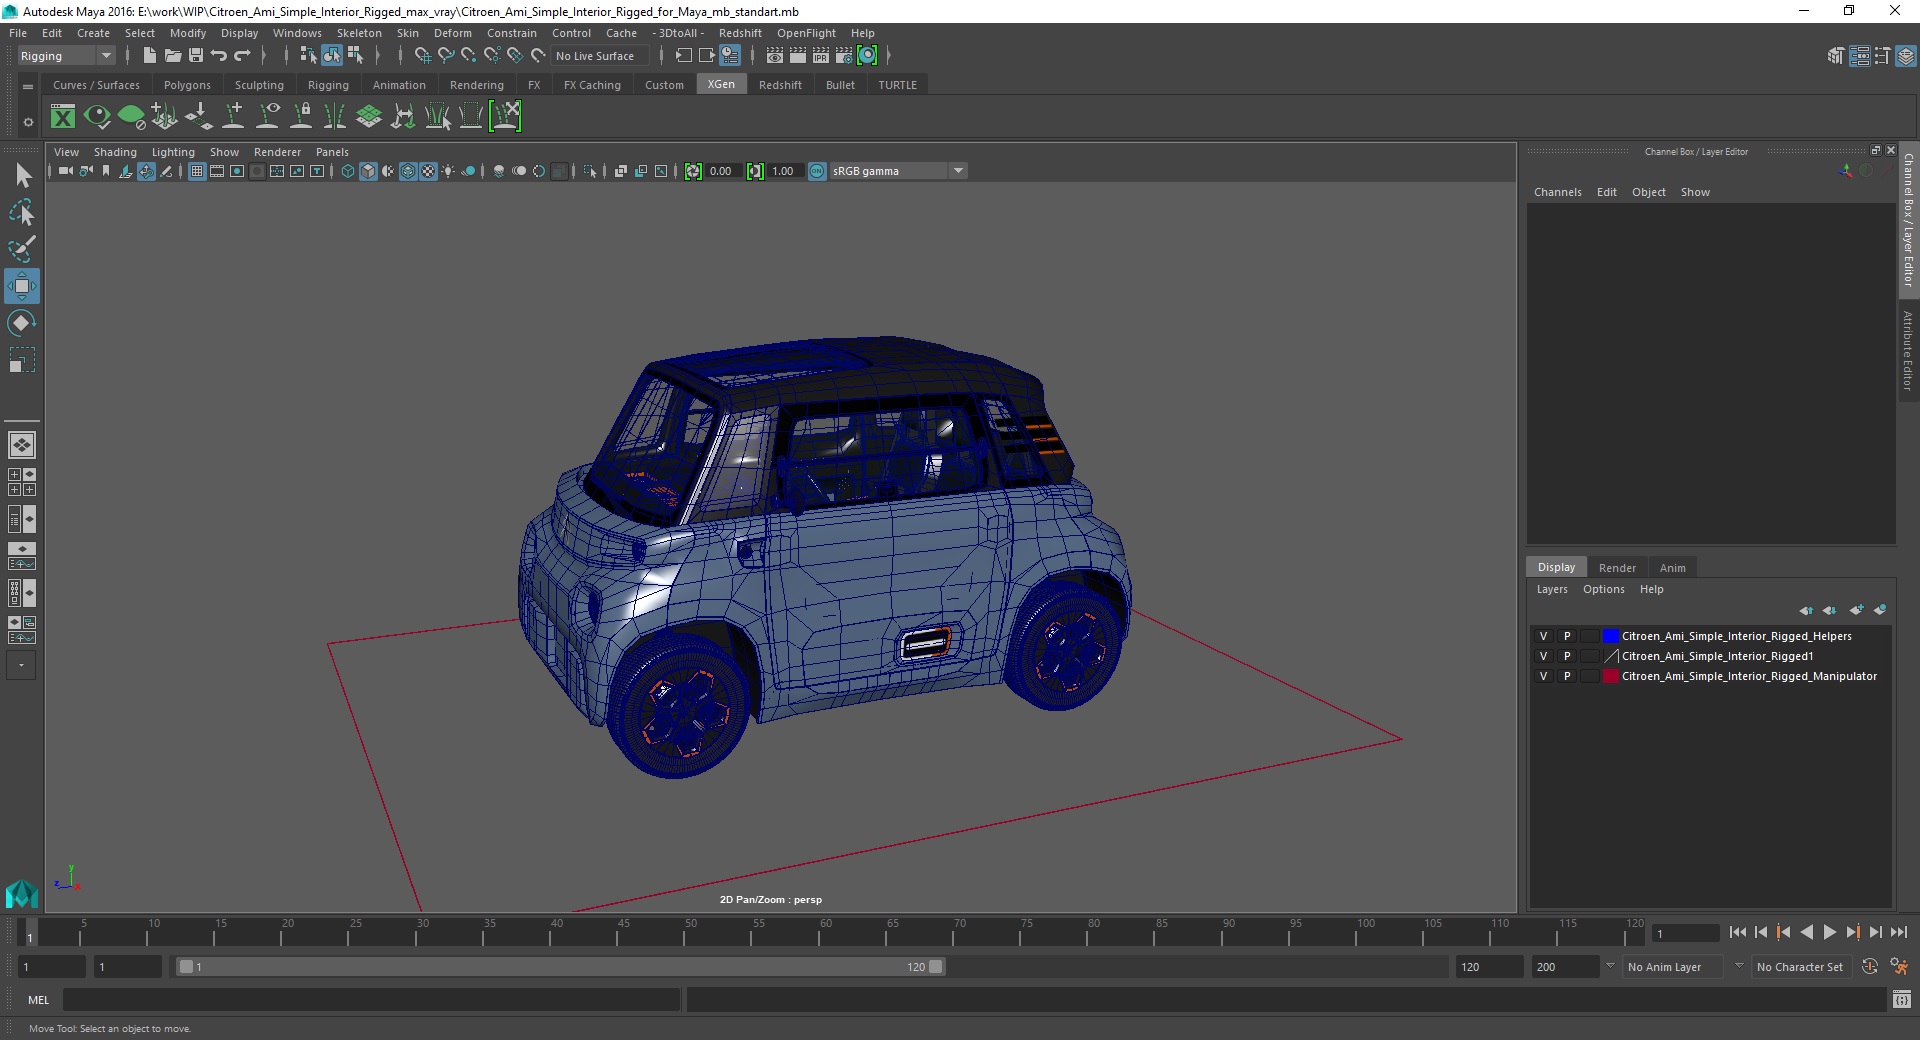
Task: Toggle wireframe on shaded in viewport
Action: pos(408,172)
